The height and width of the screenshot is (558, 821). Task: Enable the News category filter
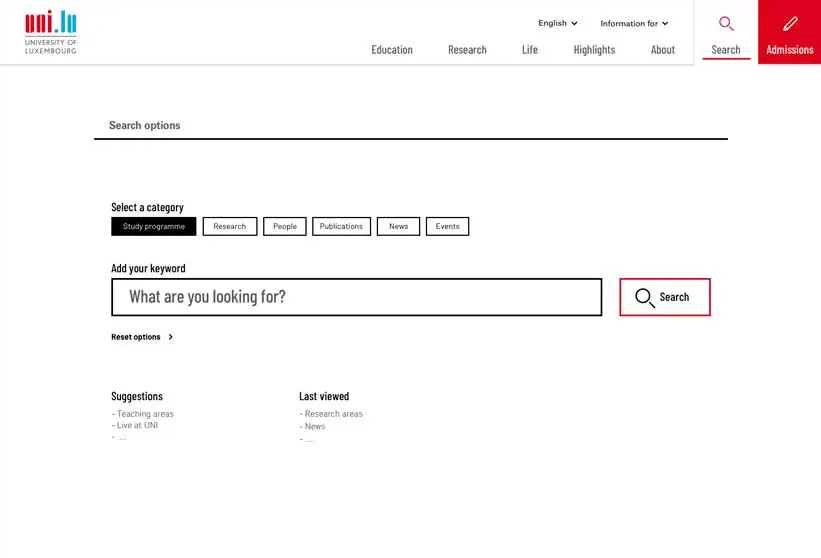(398, 227)
